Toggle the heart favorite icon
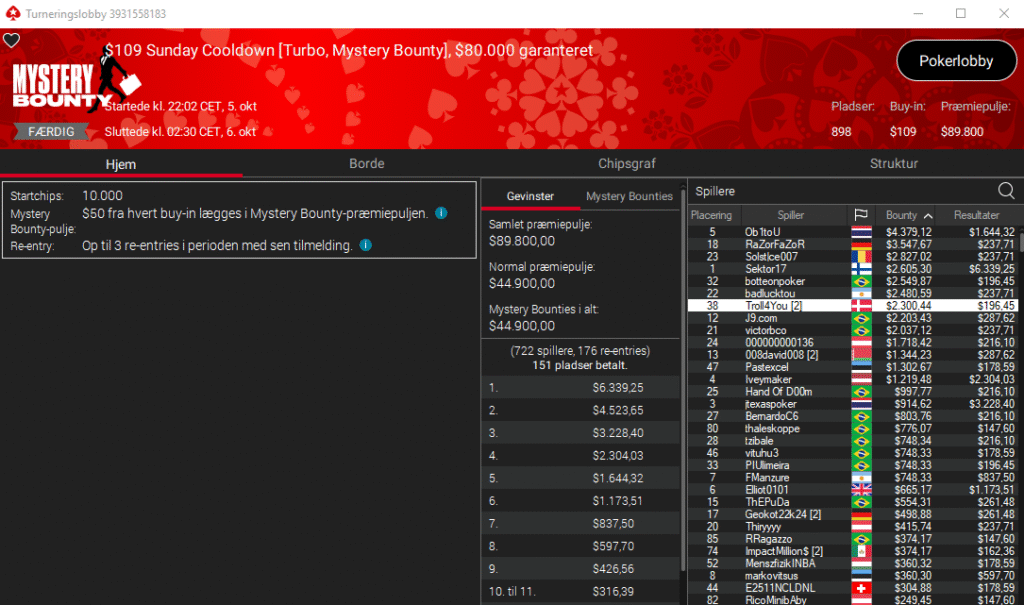This screenshot has width=1024, height=605. pos(11,41)
